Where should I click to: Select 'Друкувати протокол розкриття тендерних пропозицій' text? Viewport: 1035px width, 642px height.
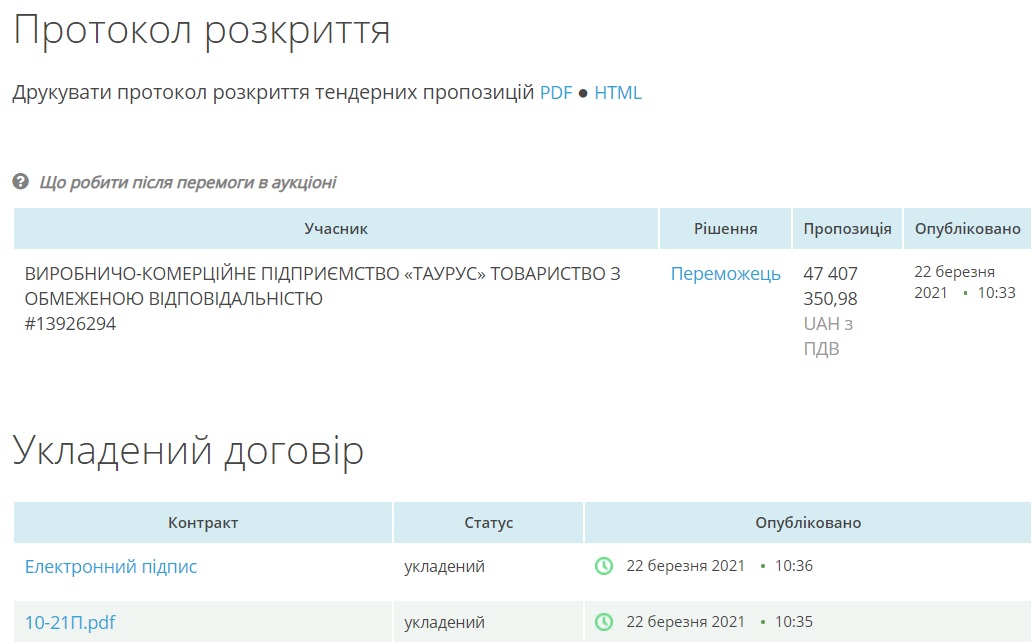pos(273,93)
